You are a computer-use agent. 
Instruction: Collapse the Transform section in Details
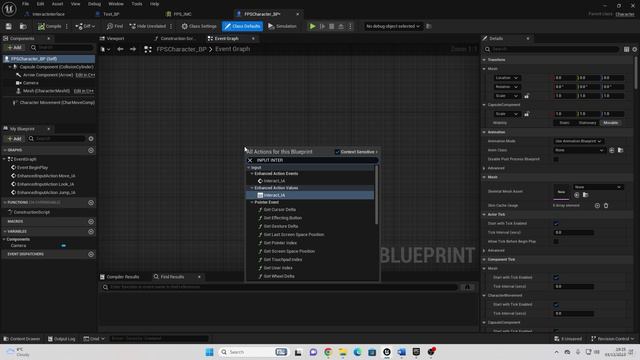click(484, 60)
